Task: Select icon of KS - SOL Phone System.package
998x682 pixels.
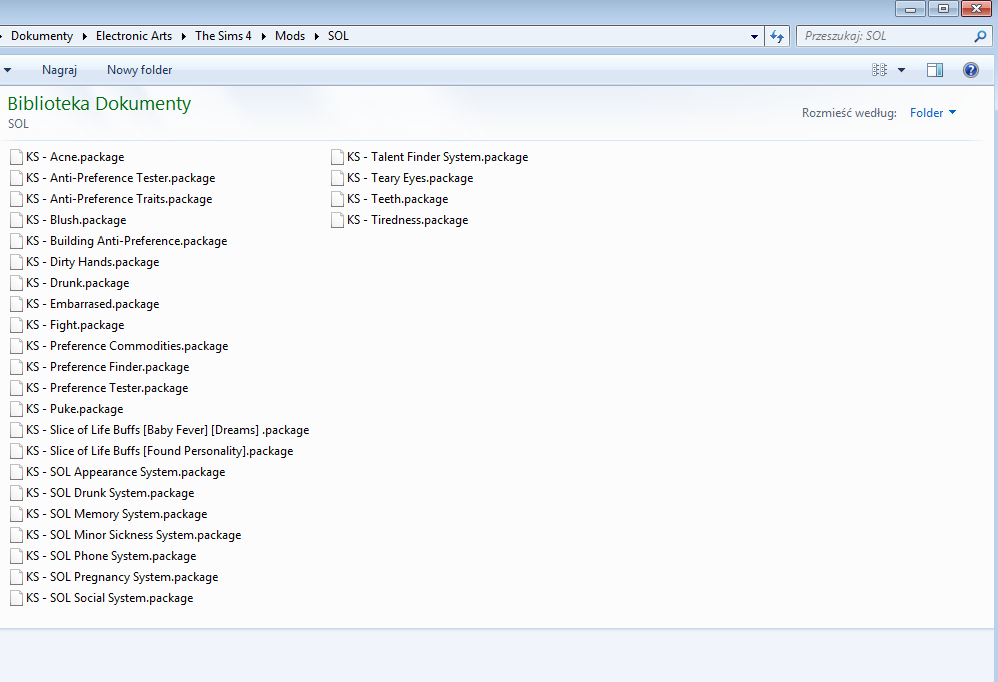Action: pos(17,556)
